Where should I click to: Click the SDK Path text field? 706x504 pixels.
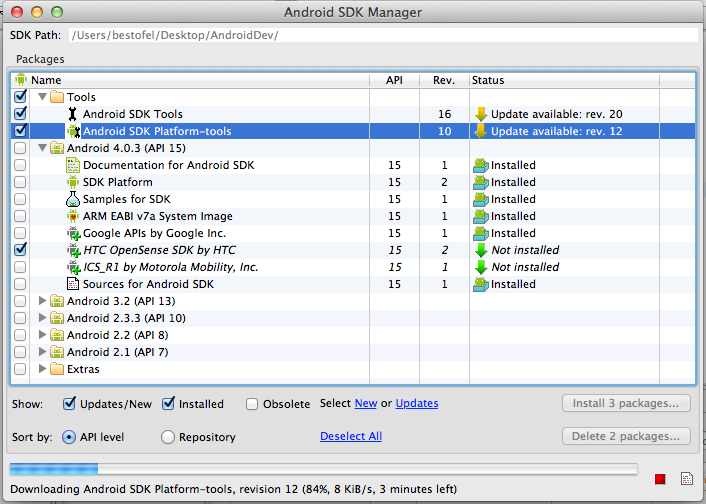(x=382, y=35)
